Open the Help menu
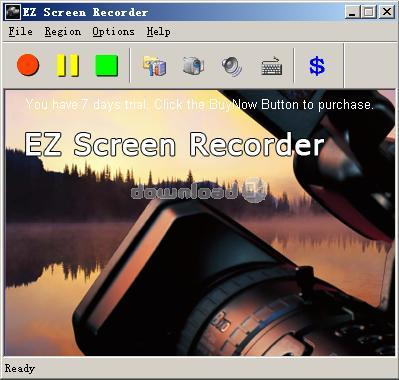Viewport: 399px width, 380px height. coord(158,32)
